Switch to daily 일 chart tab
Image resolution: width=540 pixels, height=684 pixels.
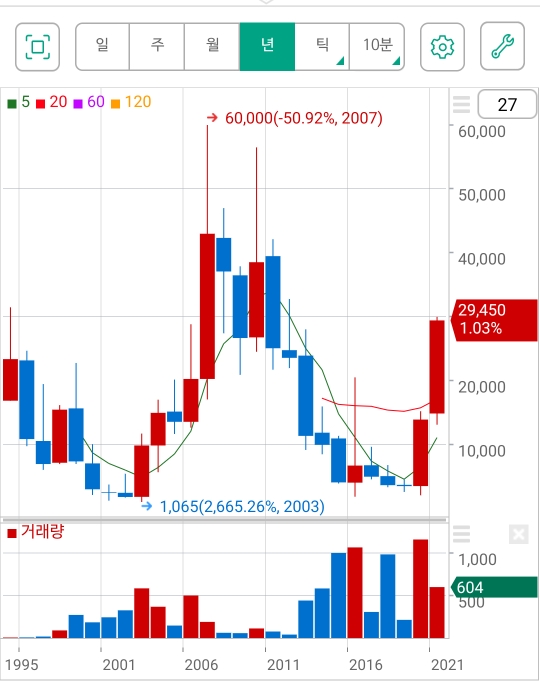pos(103,47)
